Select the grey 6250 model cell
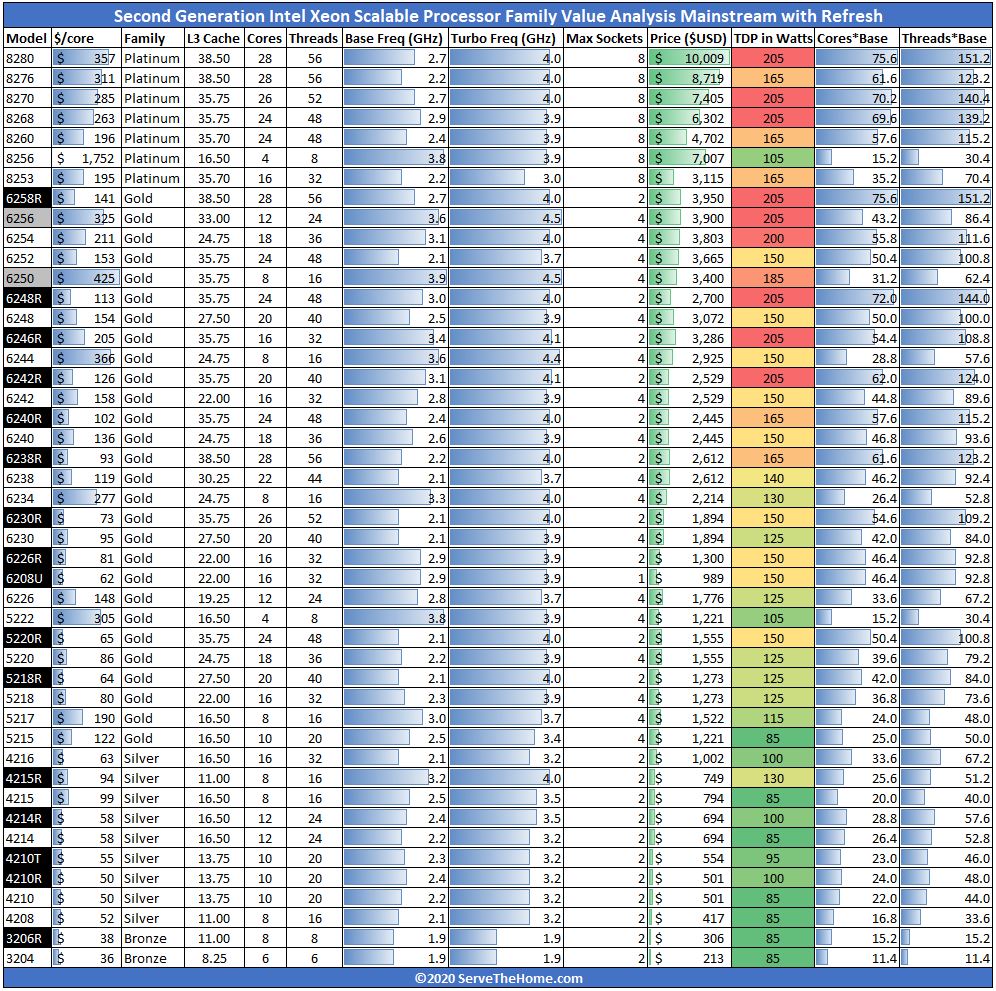Viewport: 996px width, 991px height. [x=27, y=278]
